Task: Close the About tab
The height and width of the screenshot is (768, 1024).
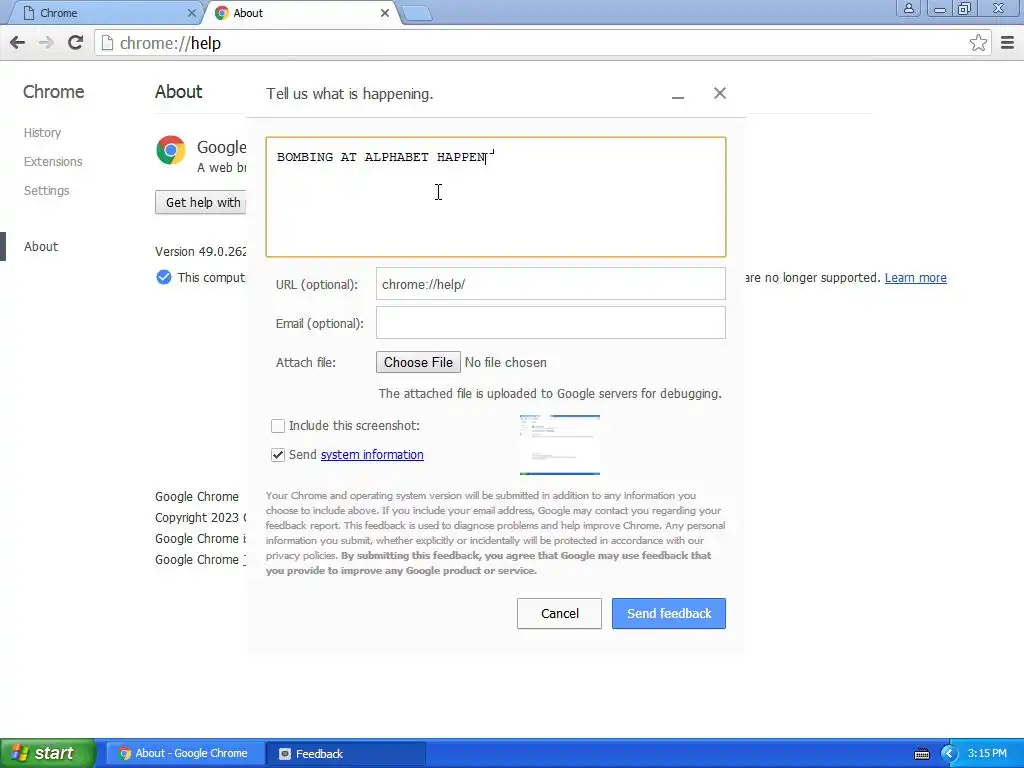Action: 385,13
